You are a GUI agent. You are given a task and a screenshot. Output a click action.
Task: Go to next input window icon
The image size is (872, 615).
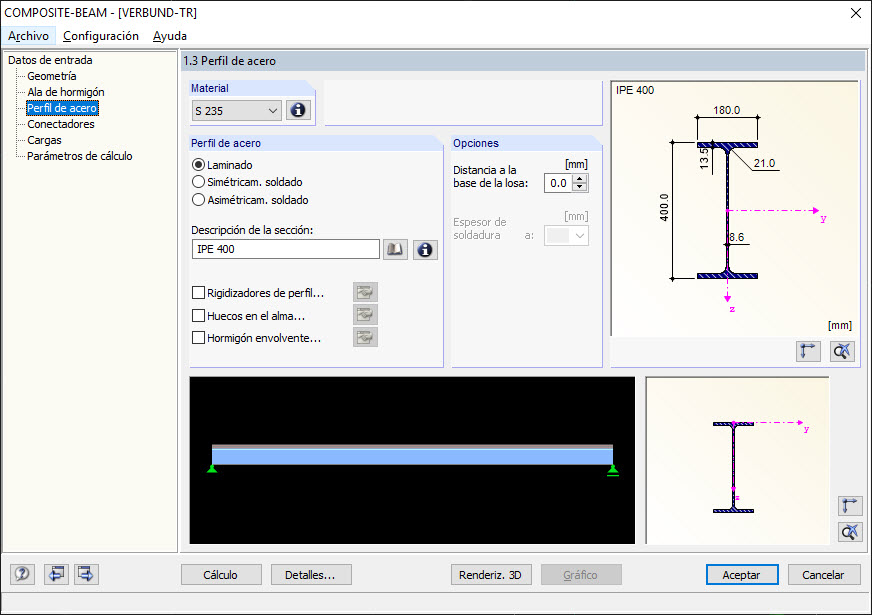tap(86, 574)
